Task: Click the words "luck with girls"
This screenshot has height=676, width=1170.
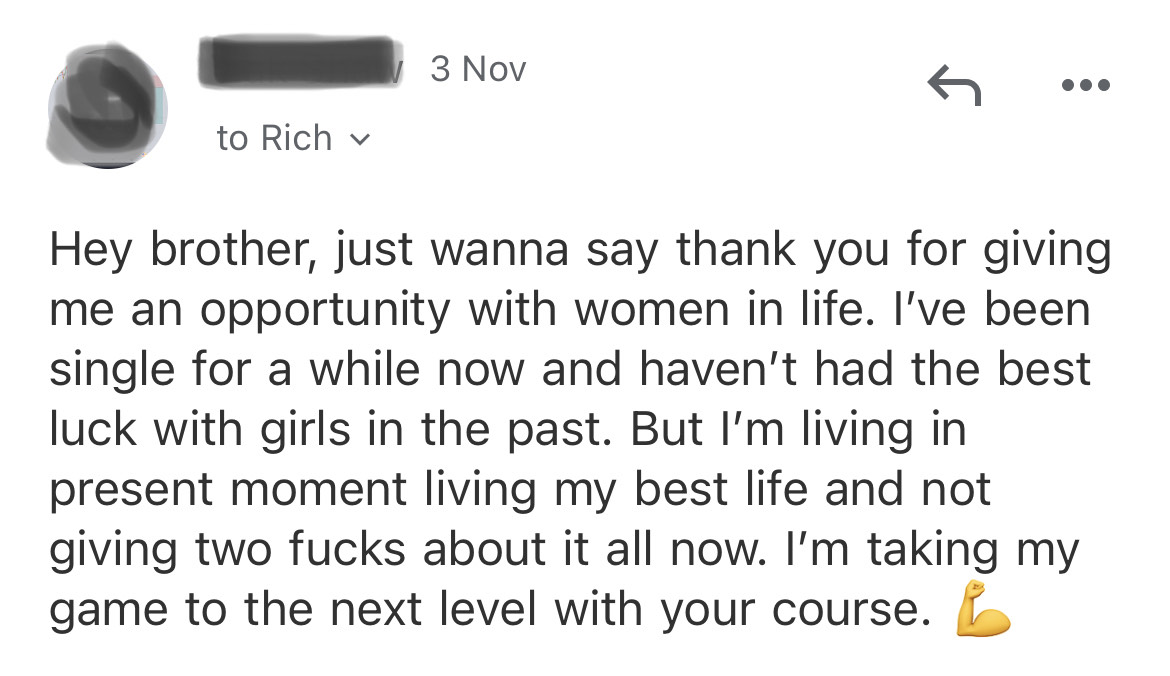Action: [199, 431]
